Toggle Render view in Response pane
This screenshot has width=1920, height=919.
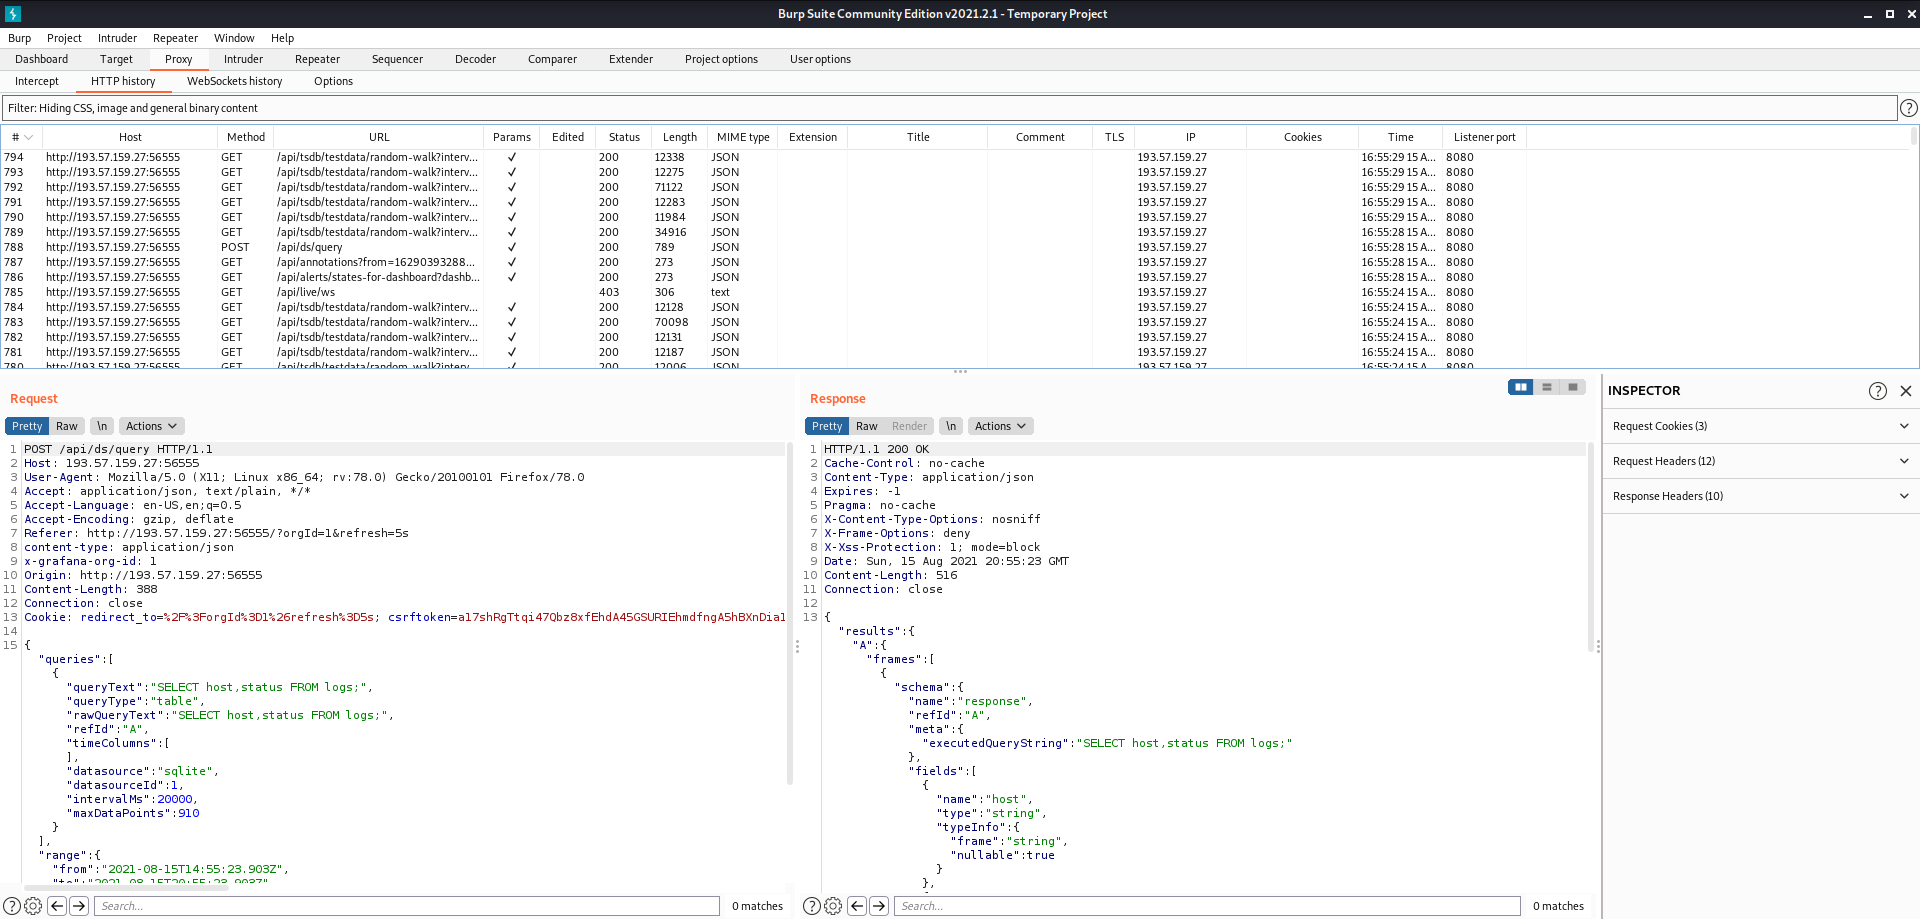click(909, 426)
